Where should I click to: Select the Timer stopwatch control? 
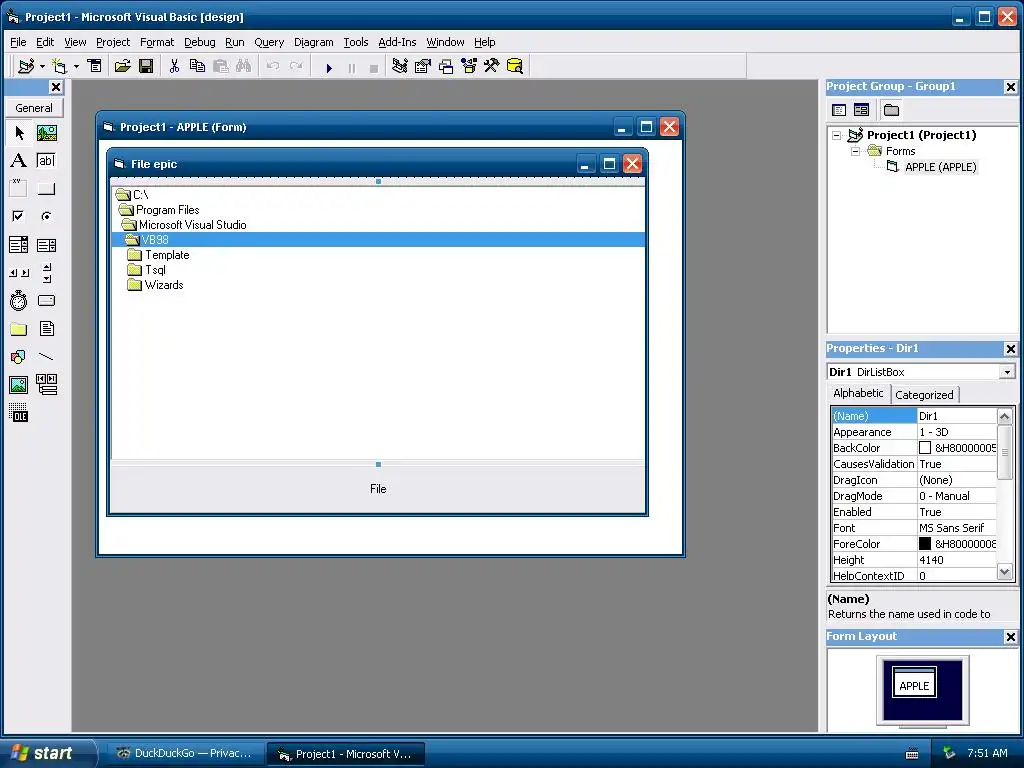(19, 300)
